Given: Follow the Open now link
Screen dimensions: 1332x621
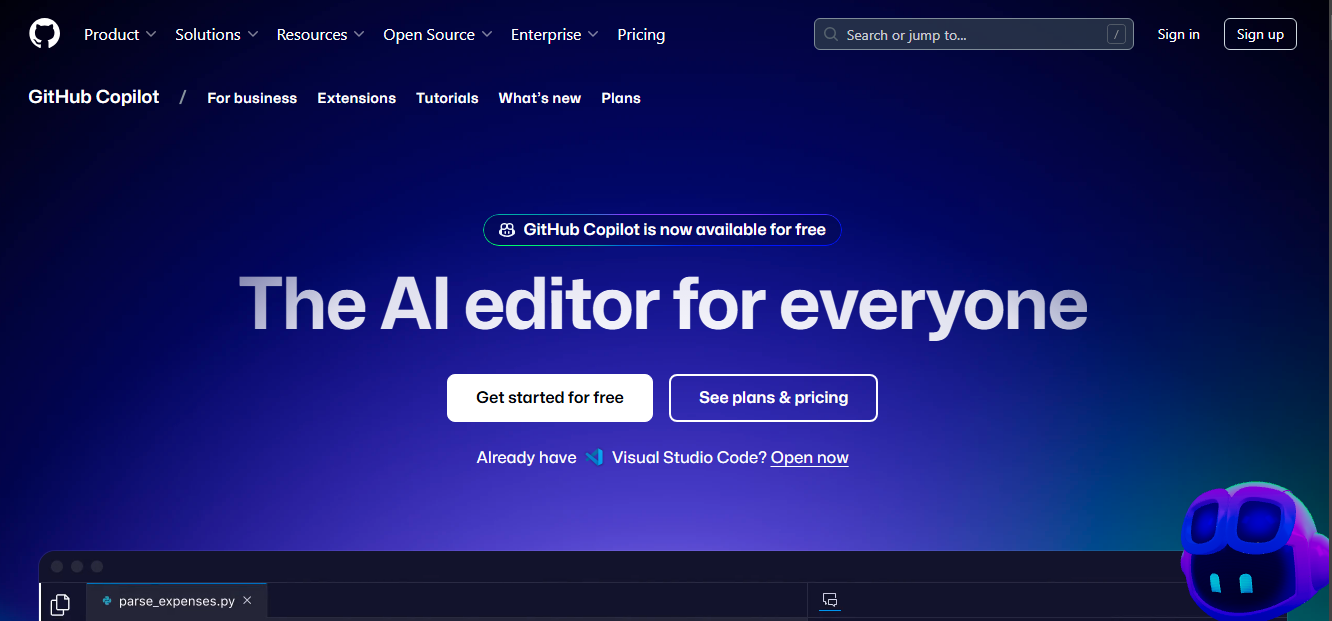Looking at the screenshot, I should [810, 457].
